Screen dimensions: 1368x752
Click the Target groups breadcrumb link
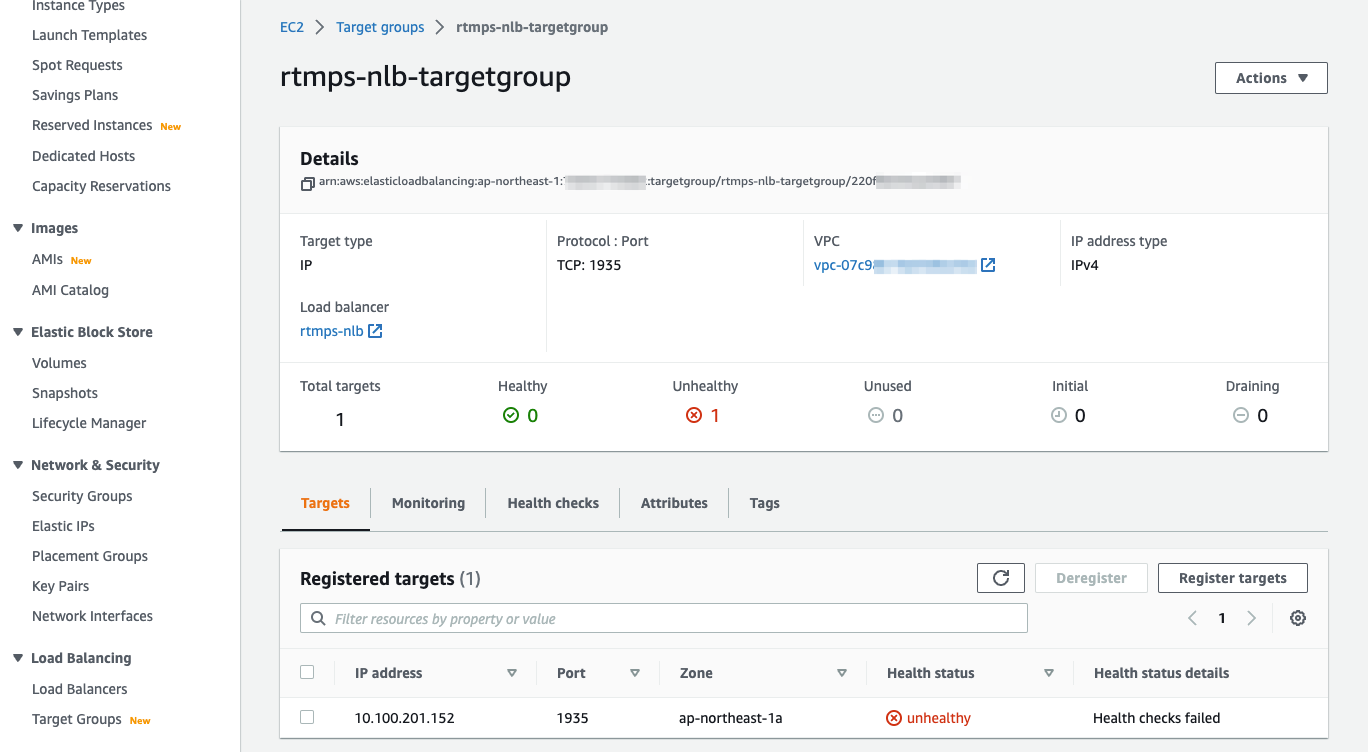[380, 27]
